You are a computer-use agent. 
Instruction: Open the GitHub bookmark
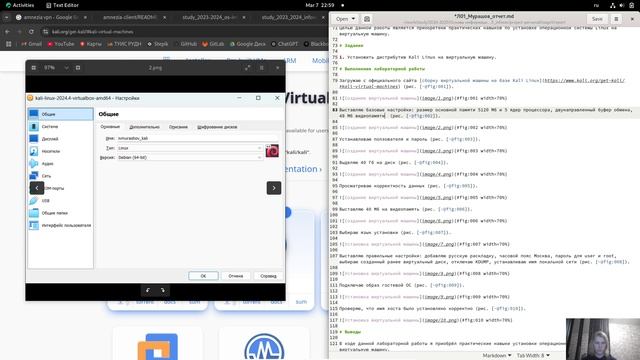point(186,44)
